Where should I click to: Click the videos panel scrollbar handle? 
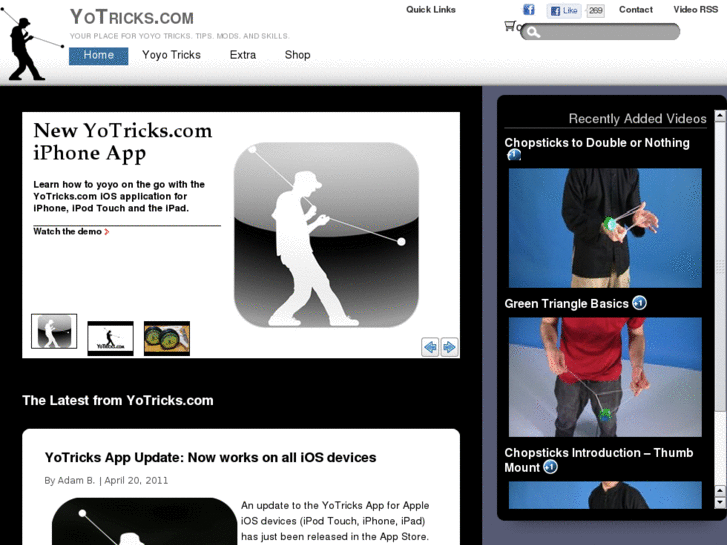(720, 266)
